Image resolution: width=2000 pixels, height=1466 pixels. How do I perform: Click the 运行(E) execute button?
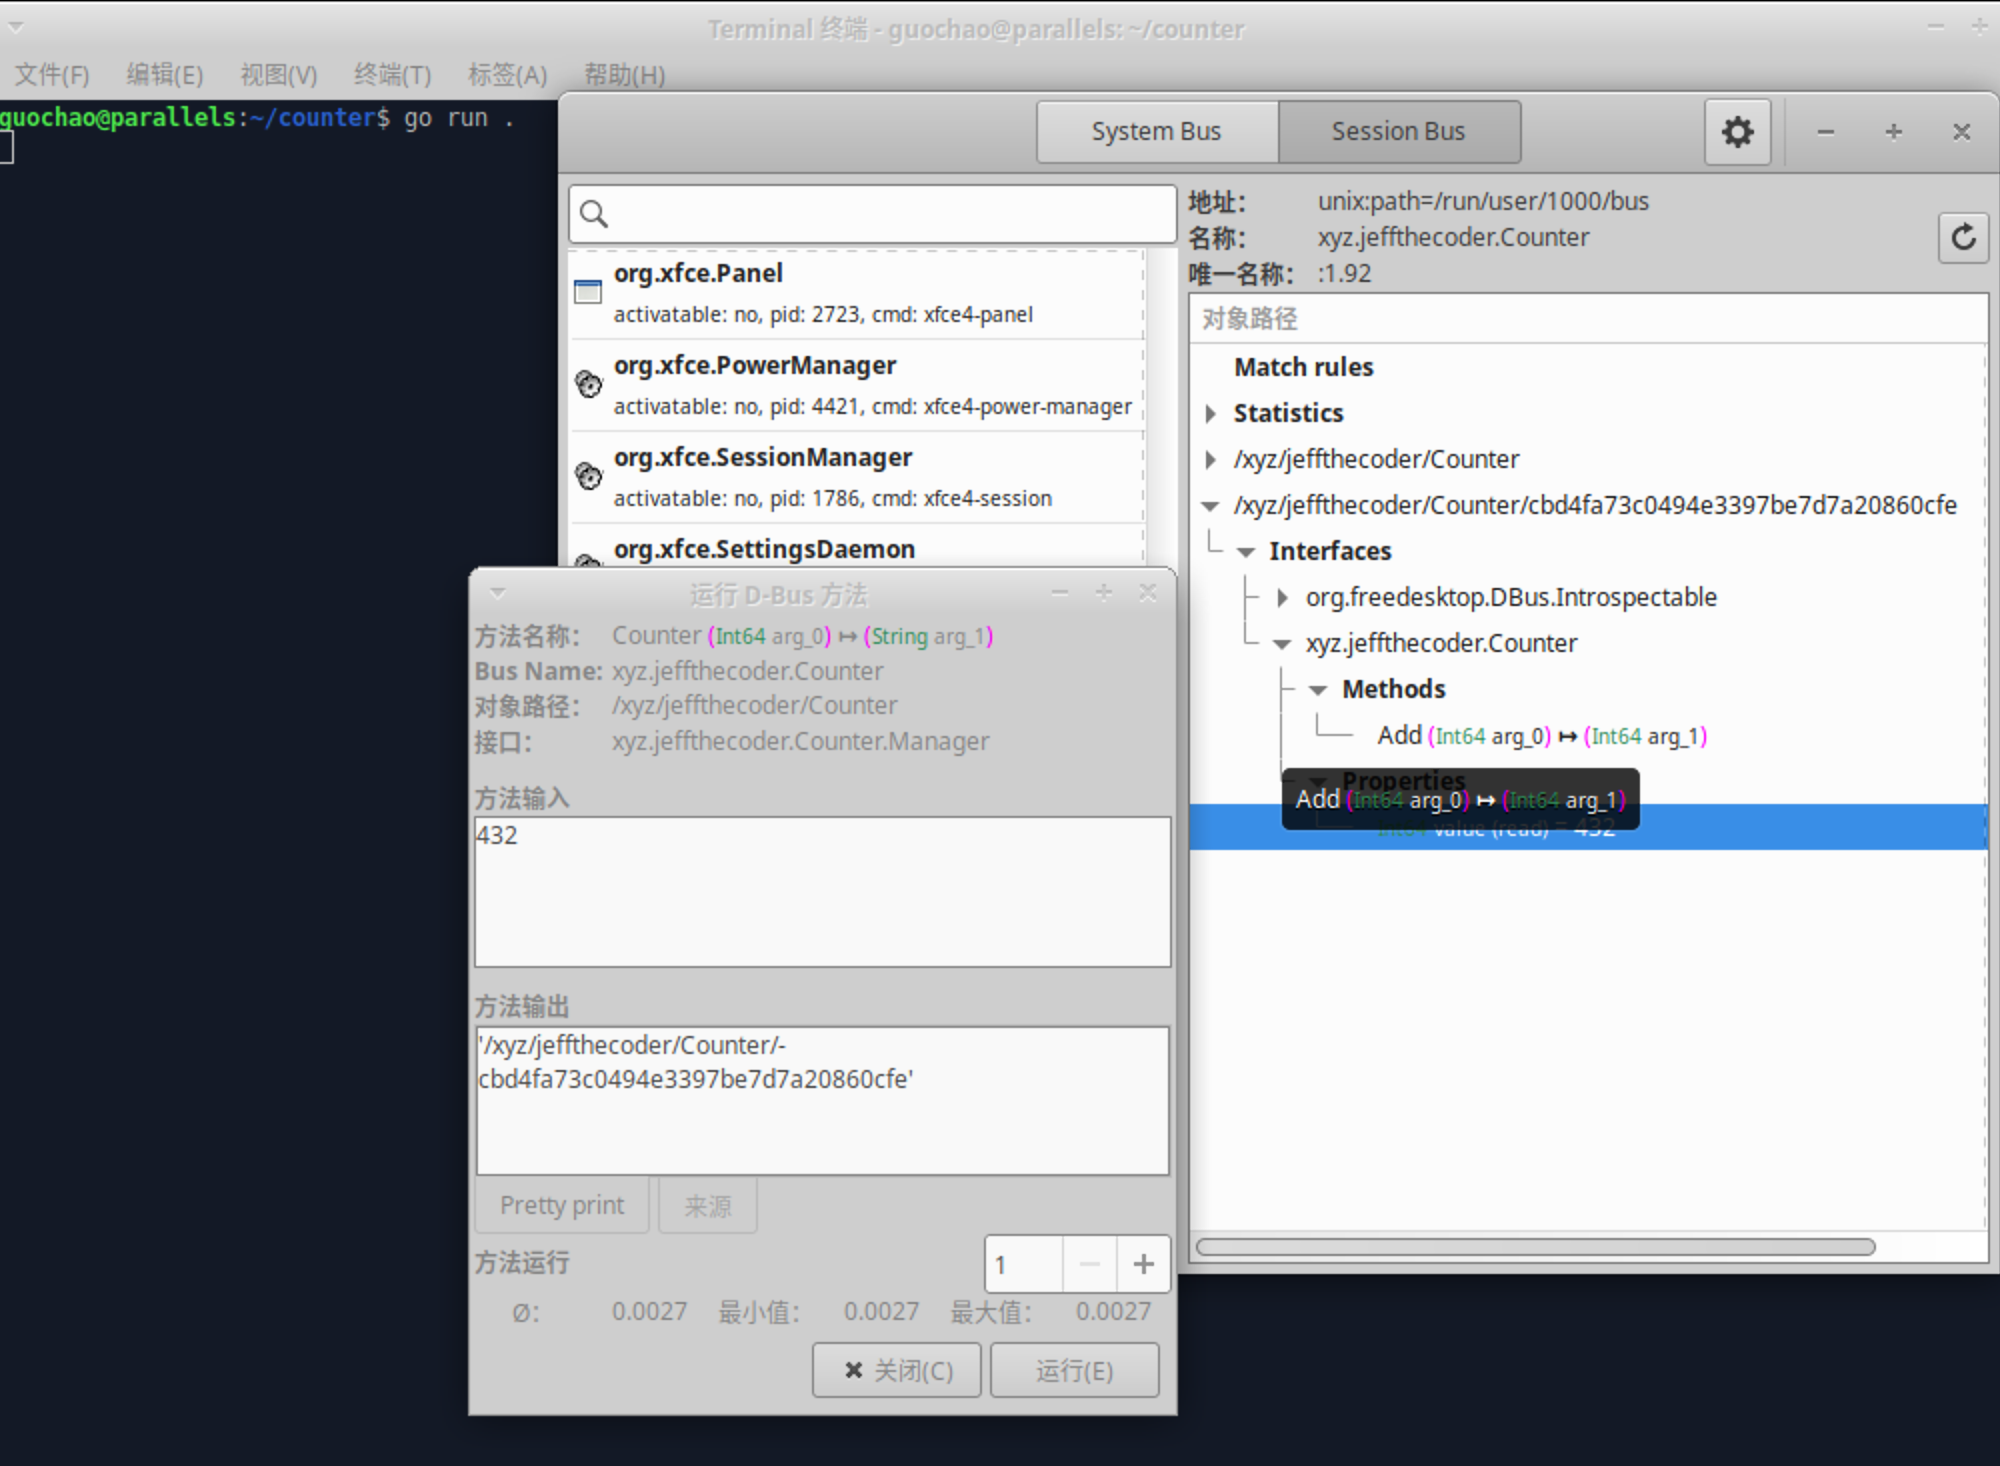coord(1075,1370)
